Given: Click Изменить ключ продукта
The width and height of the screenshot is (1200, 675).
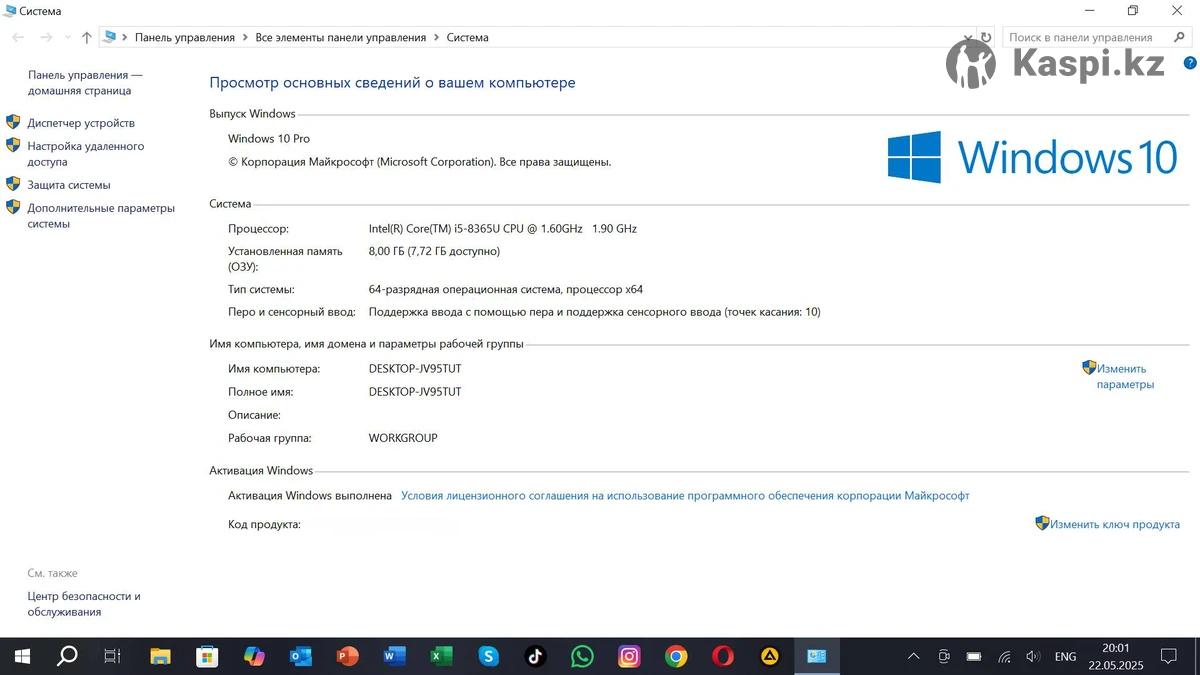Looking at the screenshot, I should coord(1115,524).
